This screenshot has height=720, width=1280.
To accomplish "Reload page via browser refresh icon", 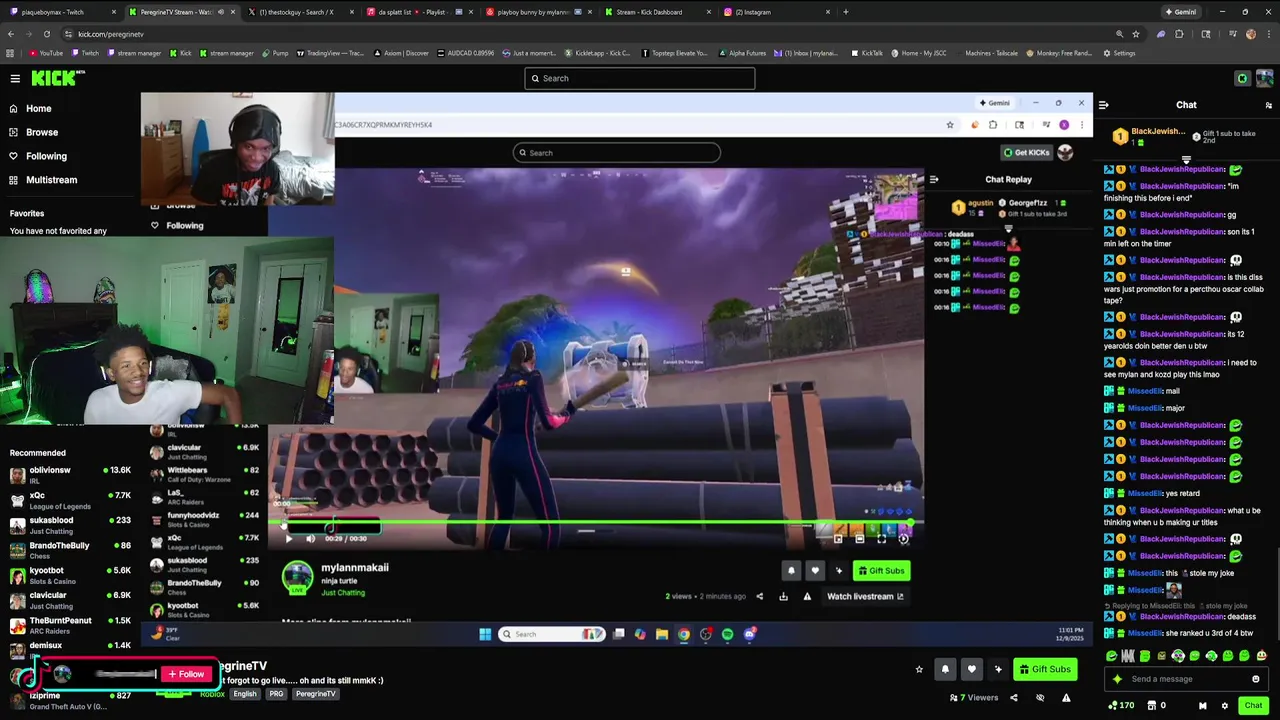I will 48,34.
